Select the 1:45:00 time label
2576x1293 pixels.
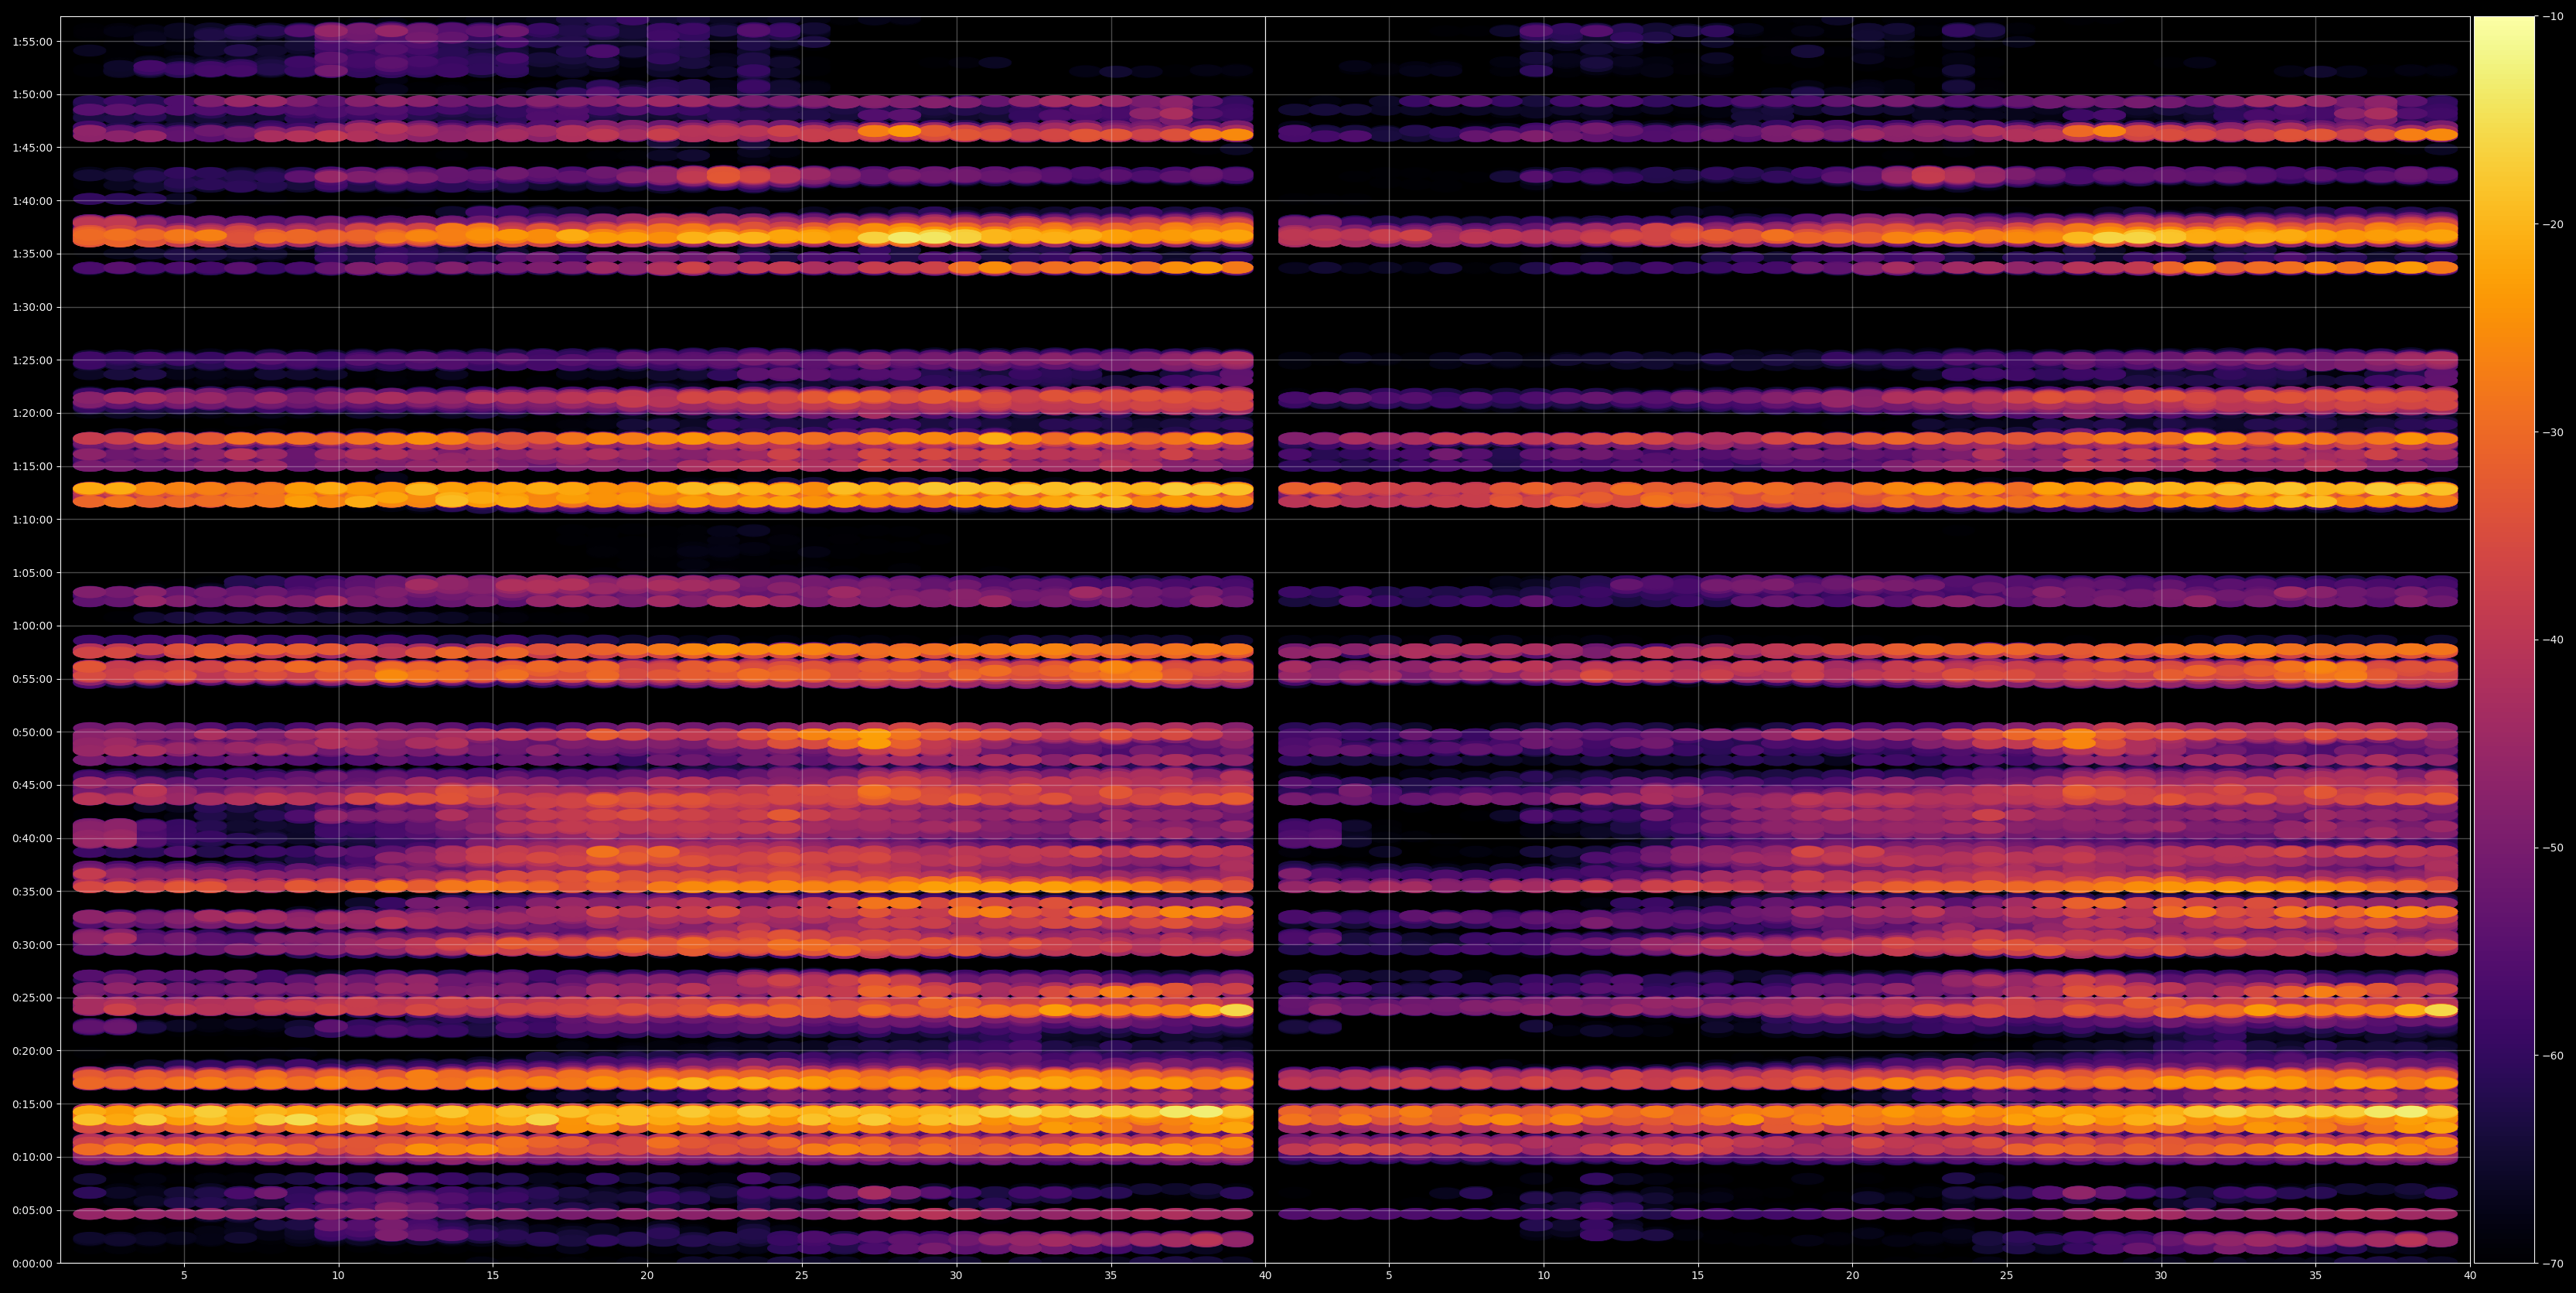32,148
